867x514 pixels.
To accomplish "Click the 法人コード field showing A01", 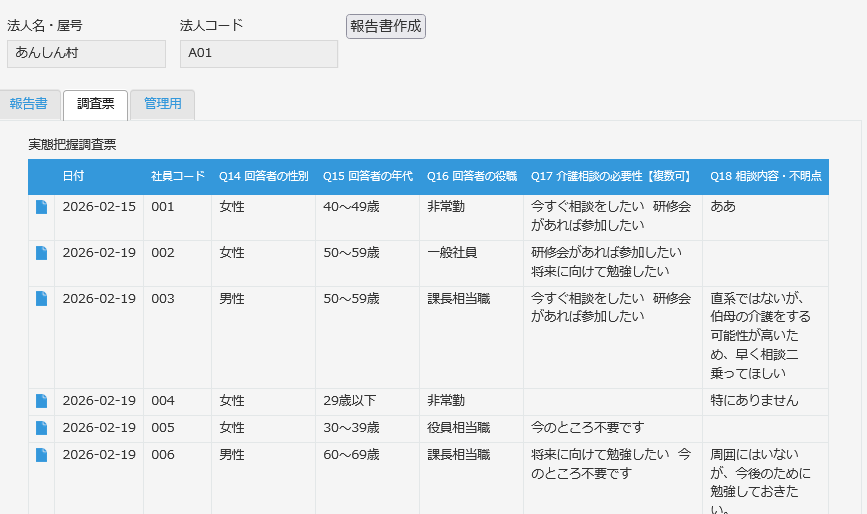I will 258,54.
